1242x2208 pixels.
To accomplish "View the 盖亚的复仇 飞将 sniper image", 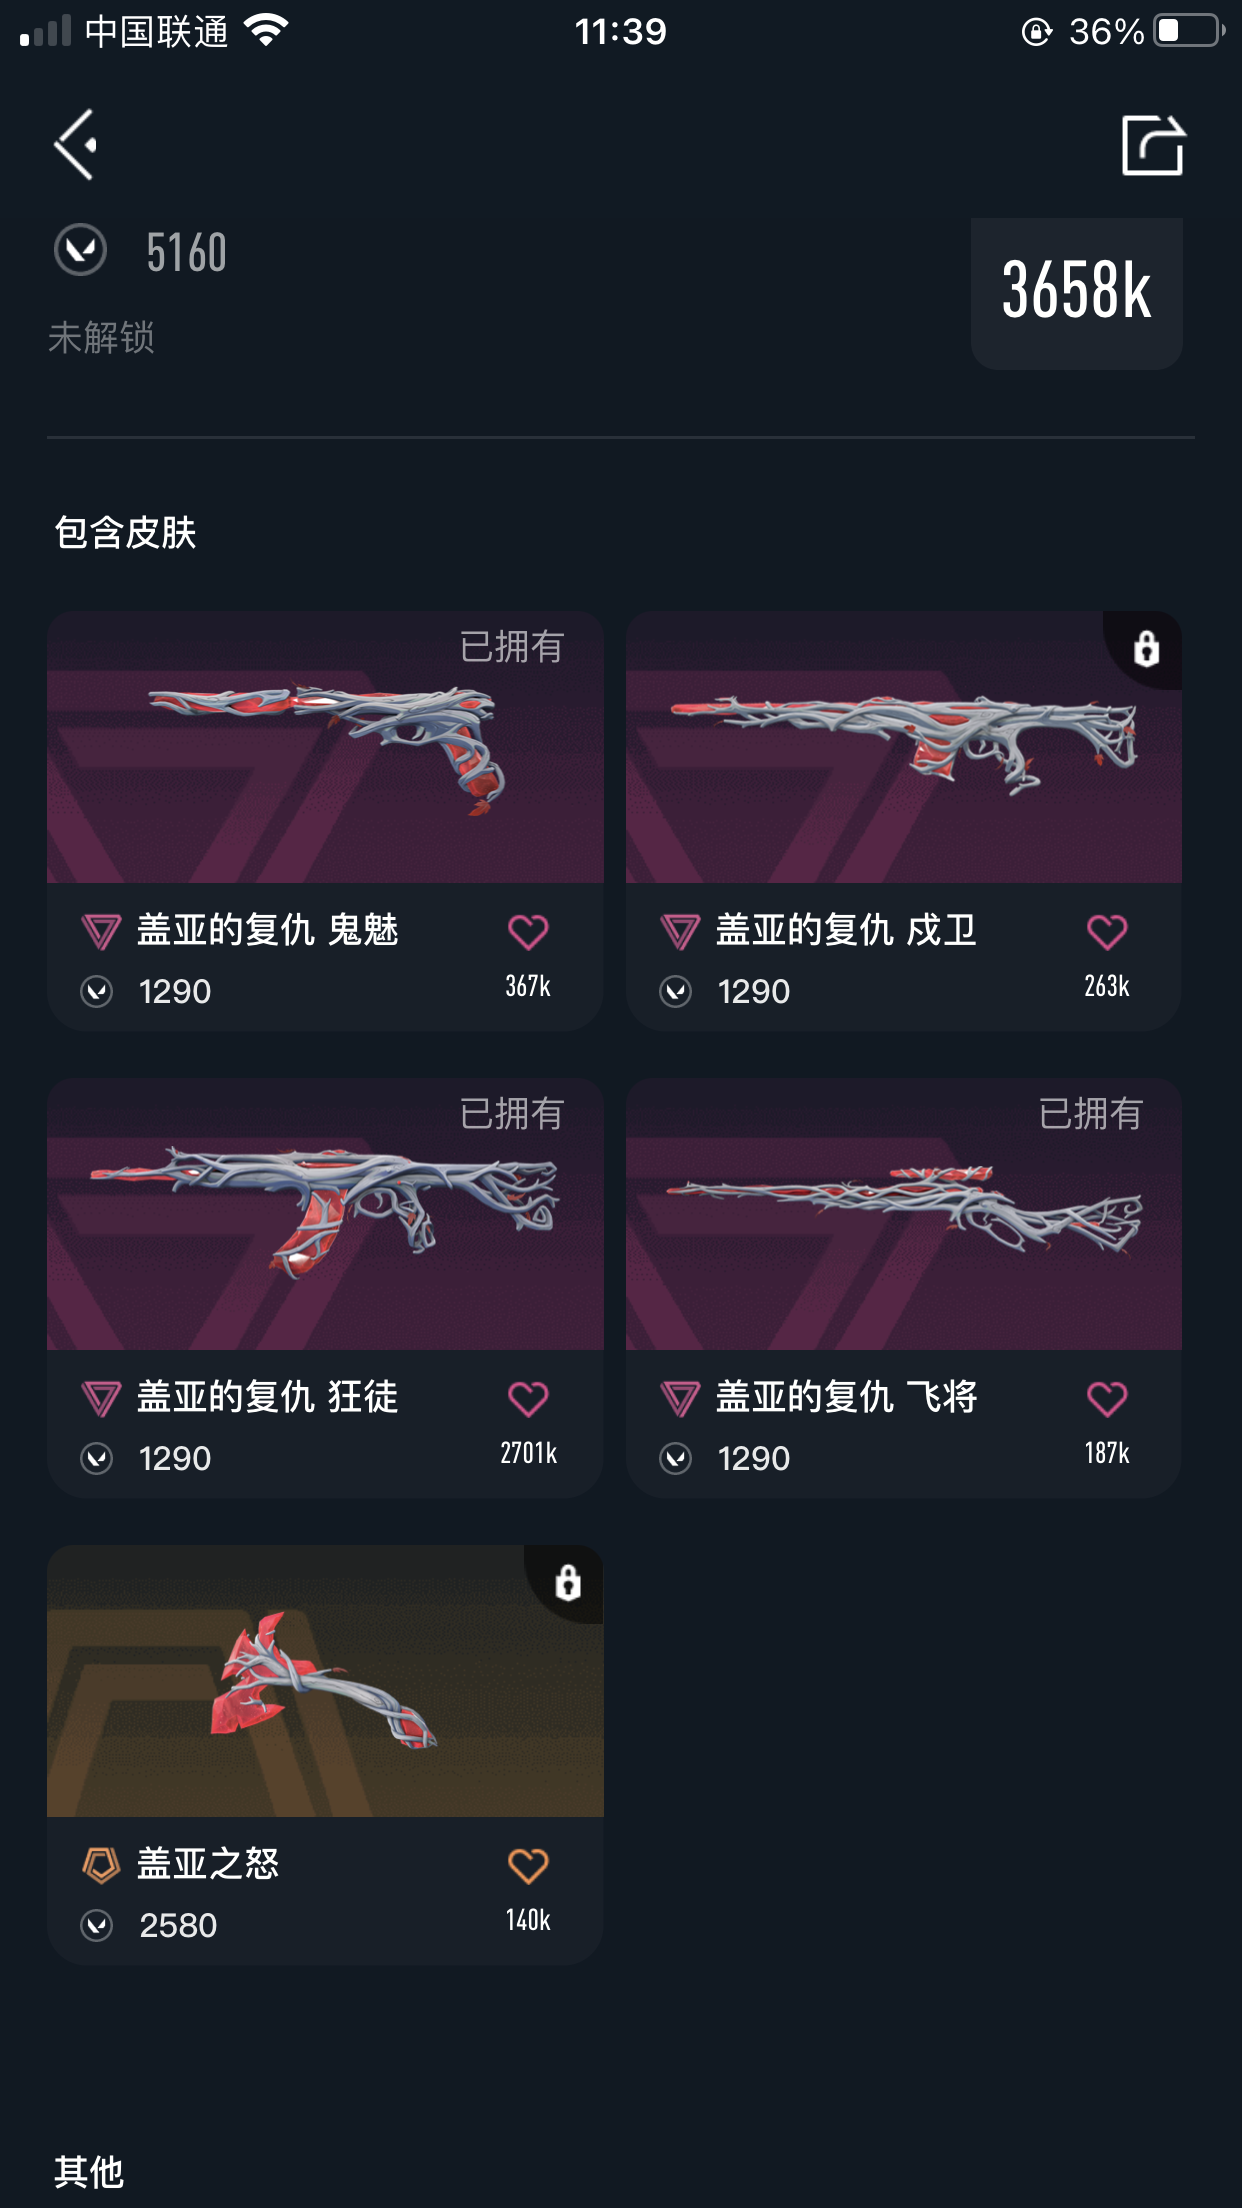I will (904, 1214).
